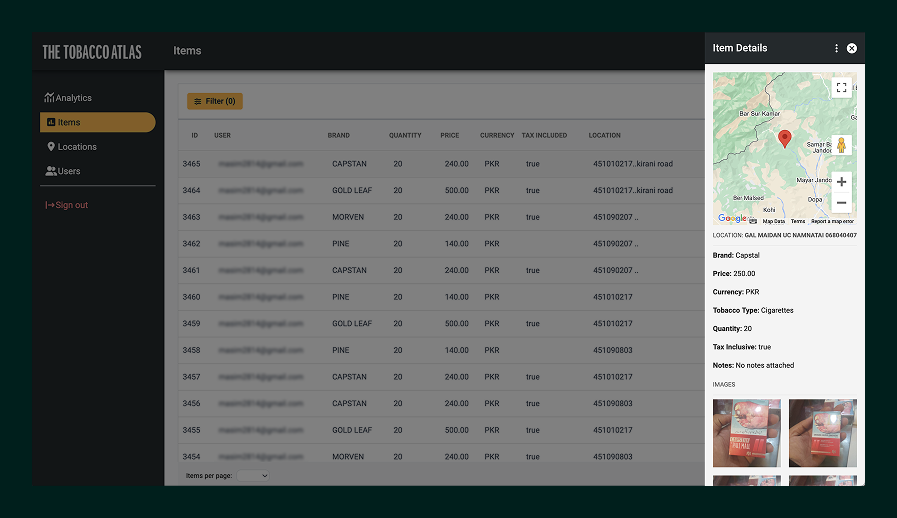Click the Sign out arrow icon
This screenshot has height=518, width=897.
(x=50, y=205)
